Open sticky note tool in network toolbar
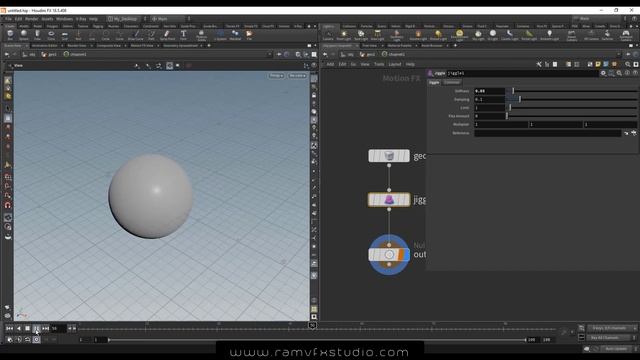This screenshot has width=640, height=360. pos(598,64)
